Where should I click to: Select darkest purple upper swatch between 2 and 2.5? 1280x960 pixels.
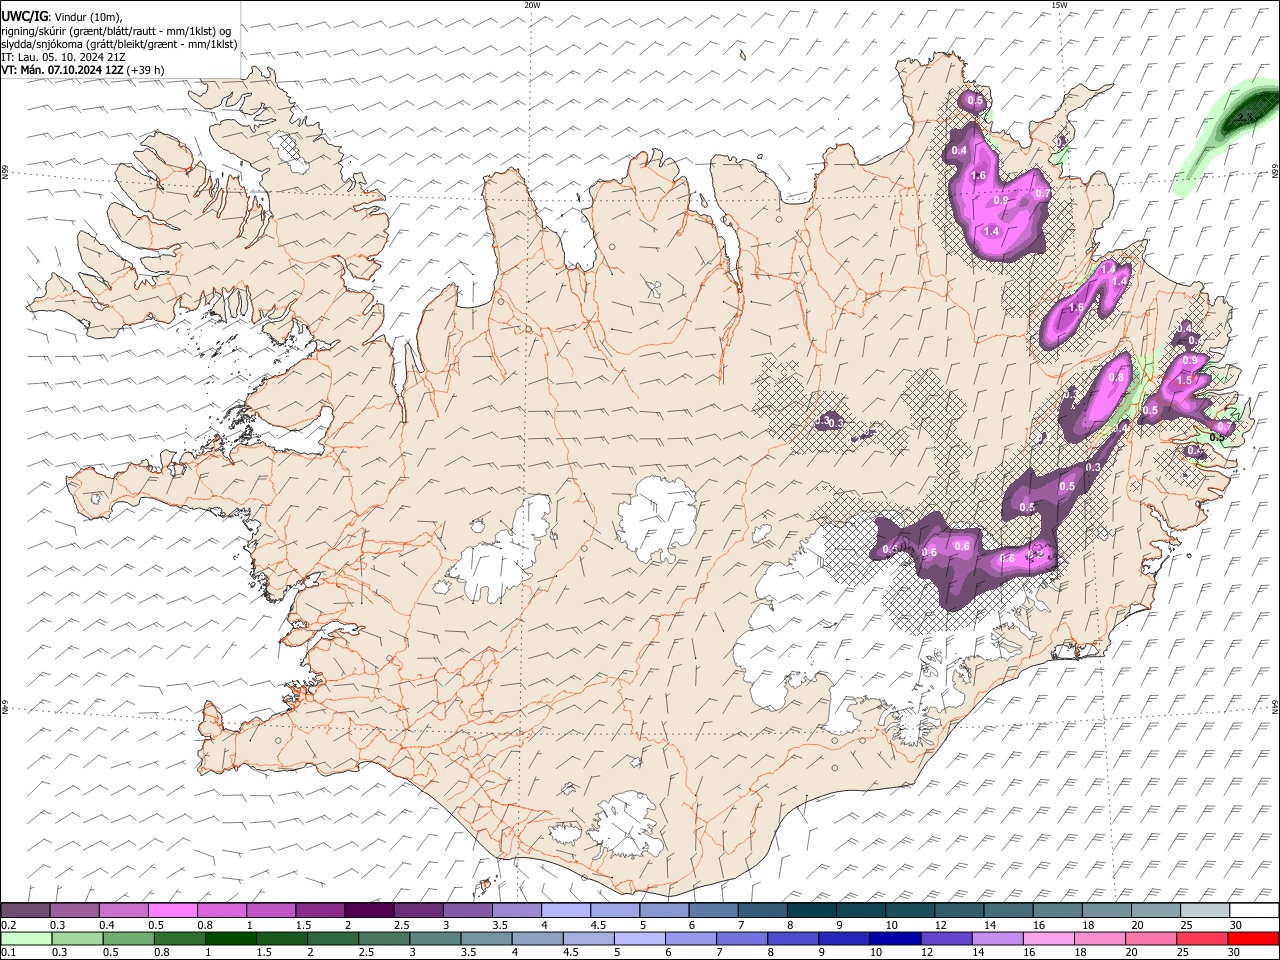tap(368, 910)
